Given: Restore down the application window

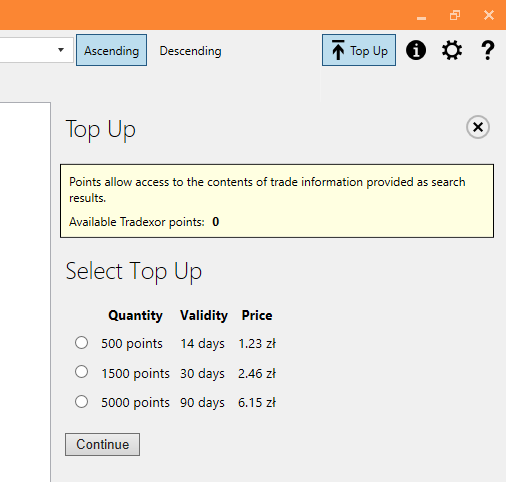Looking at the screenshot, I should (x=455, y=15).
